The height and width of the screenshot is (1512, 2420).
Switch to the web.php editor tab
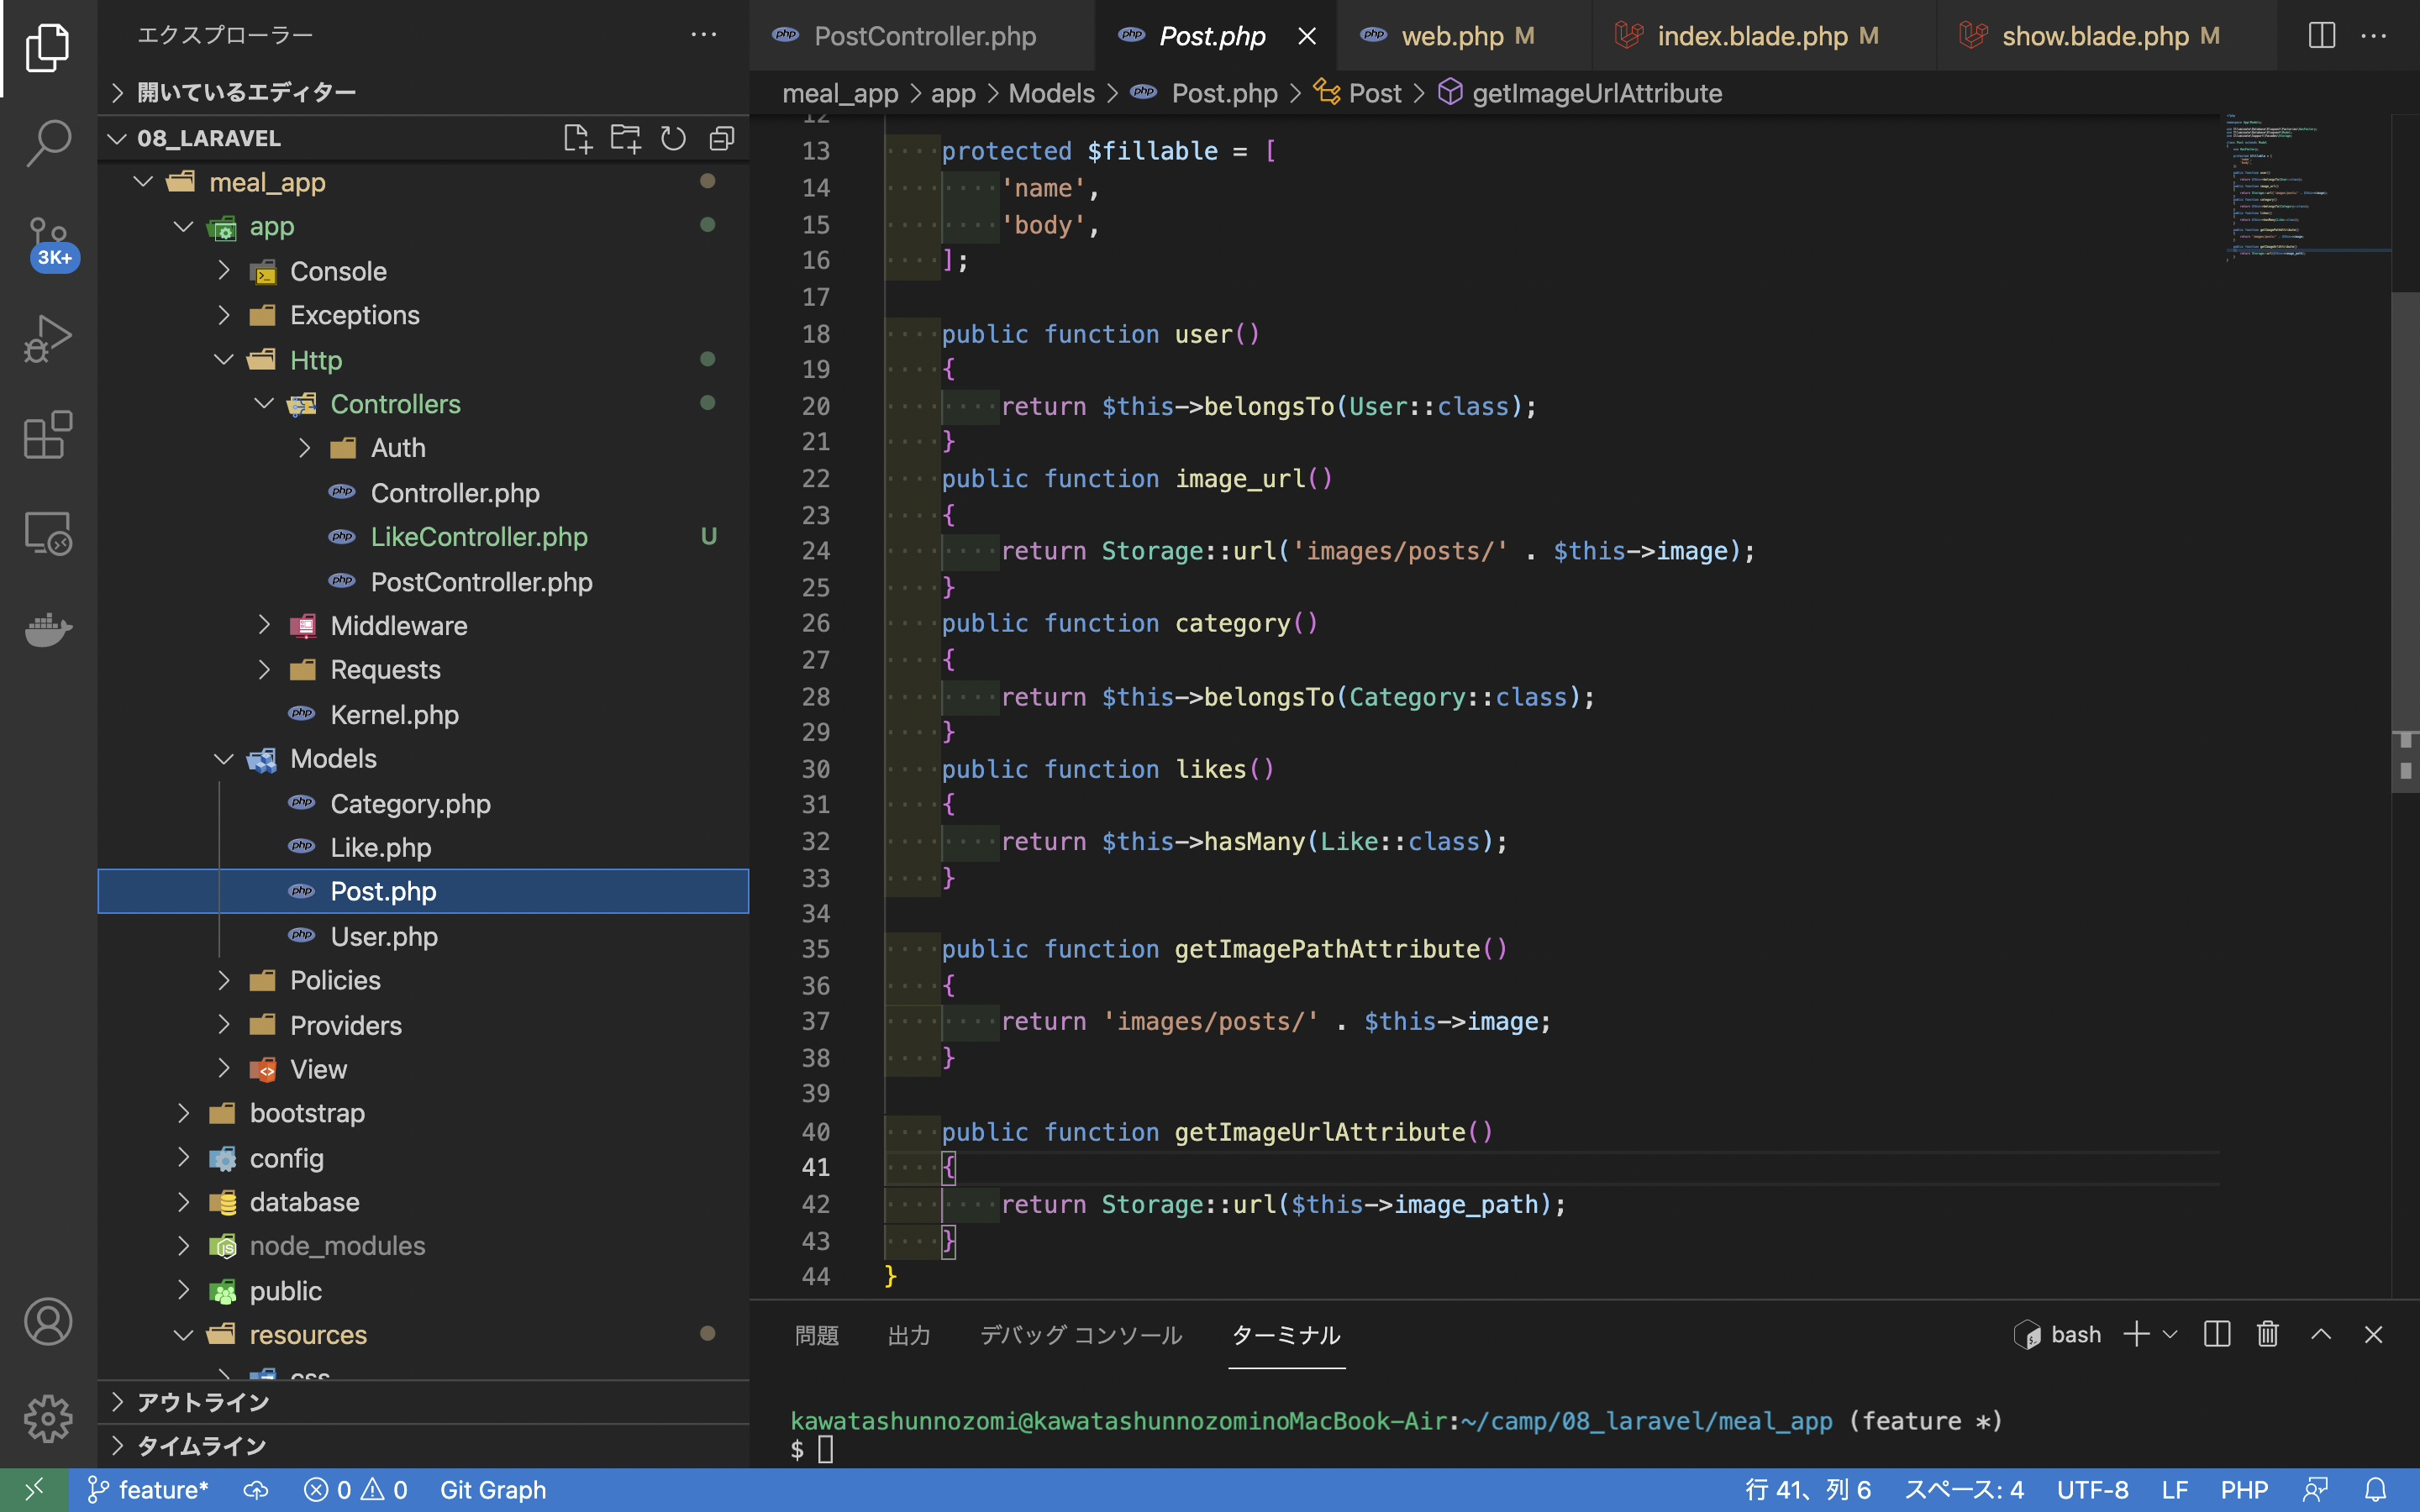pyautogui.click(x=1451, y=36)
